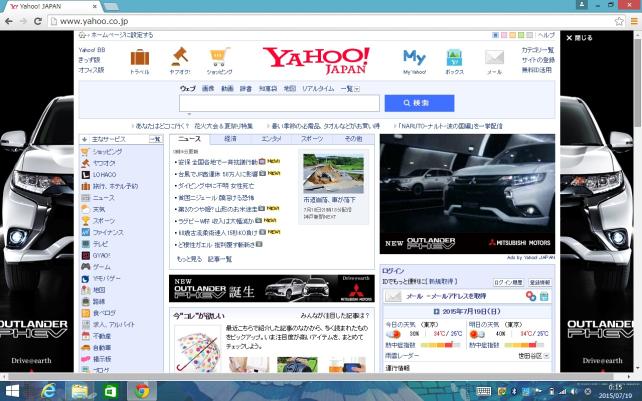Open the トラベル suitcase icon

(x=140, y=57)
